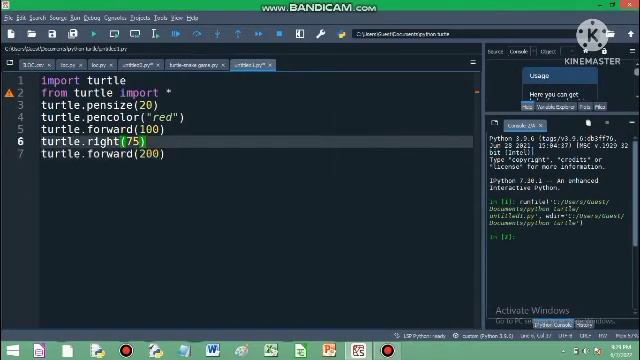Create a new file from the toolbar
Screen dimensions: 640x360
click(x=11, y=34)
